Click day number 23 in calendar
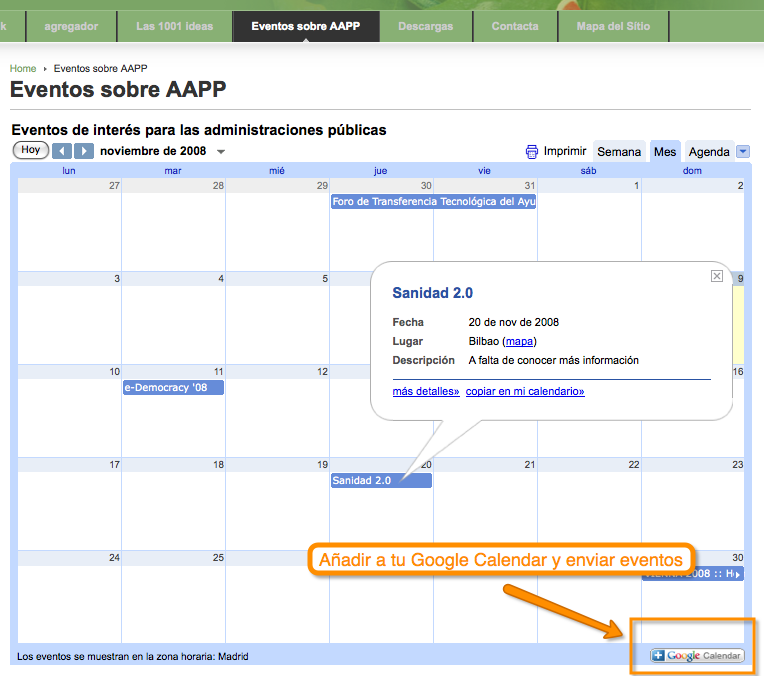This screenshot has height=676, width=764. 738,464
